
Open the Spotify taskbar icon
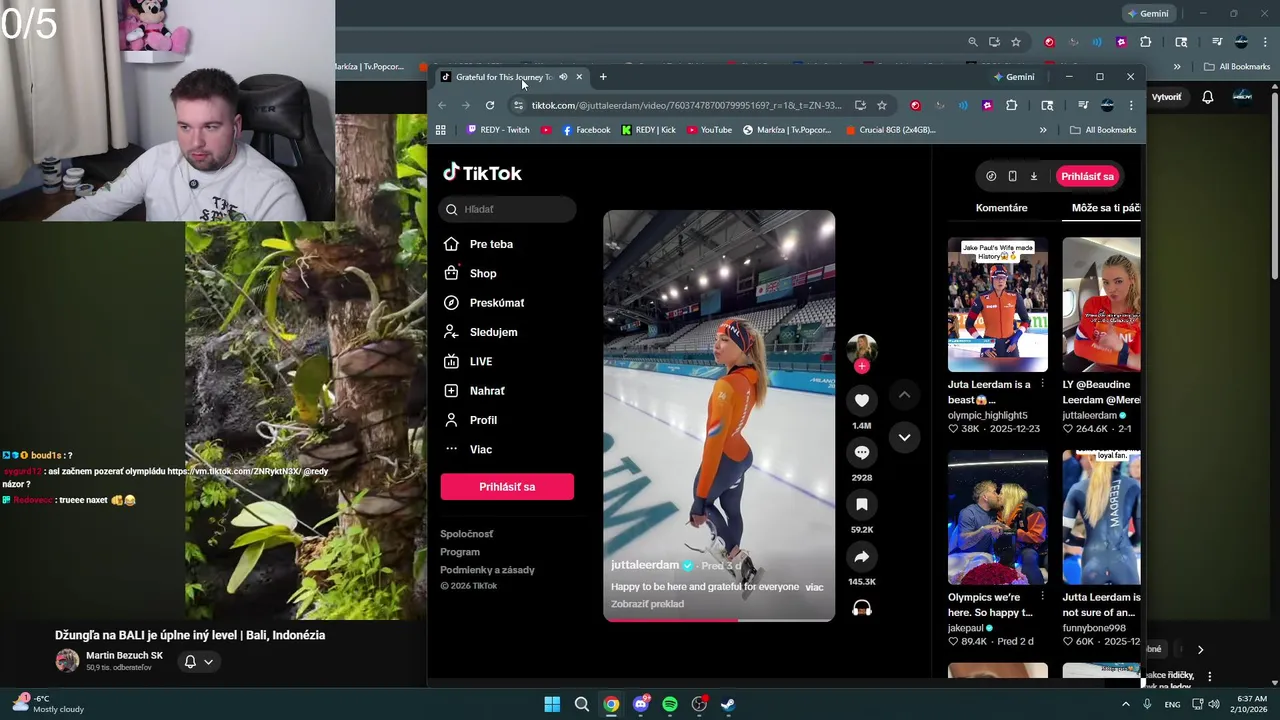670,704
